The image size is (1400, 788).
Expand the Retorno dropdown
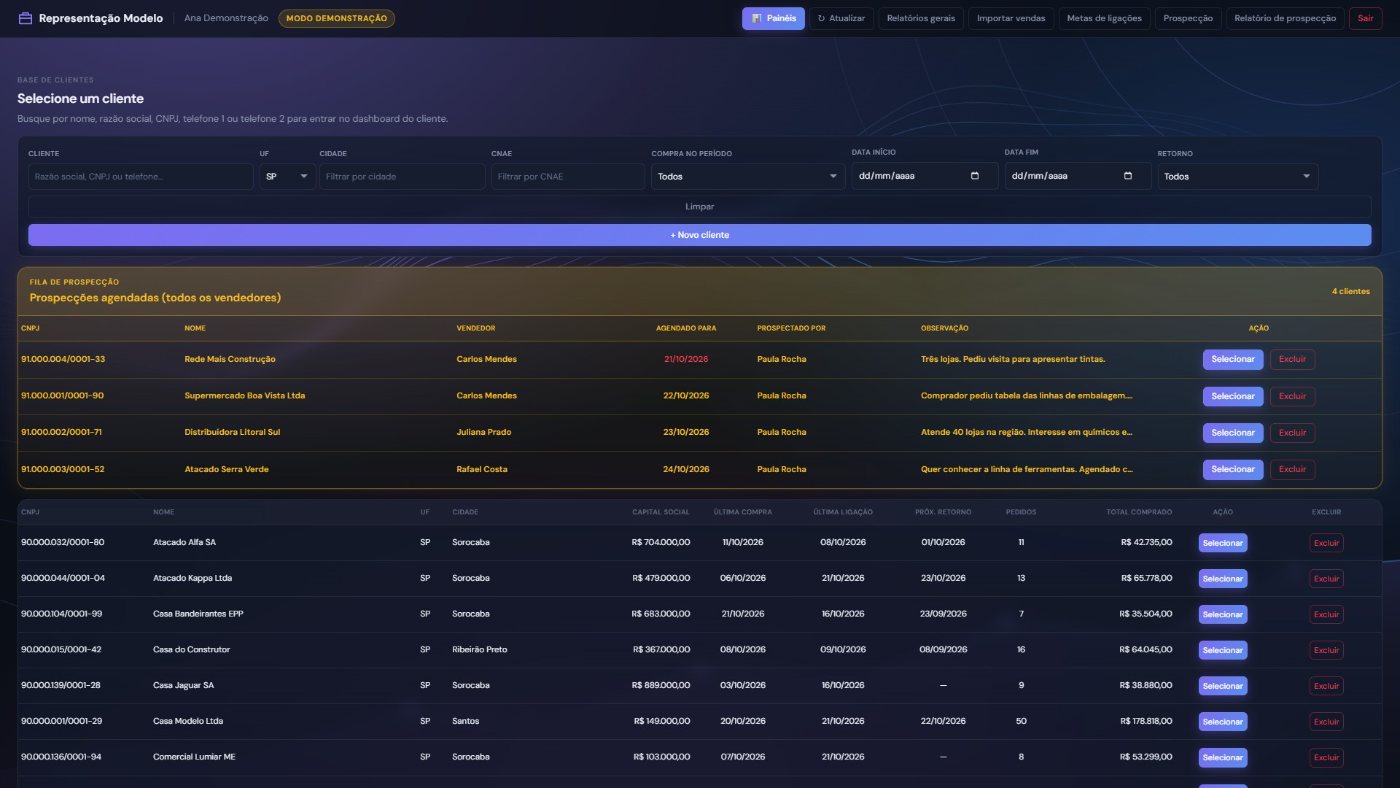tap(1238, 176)
